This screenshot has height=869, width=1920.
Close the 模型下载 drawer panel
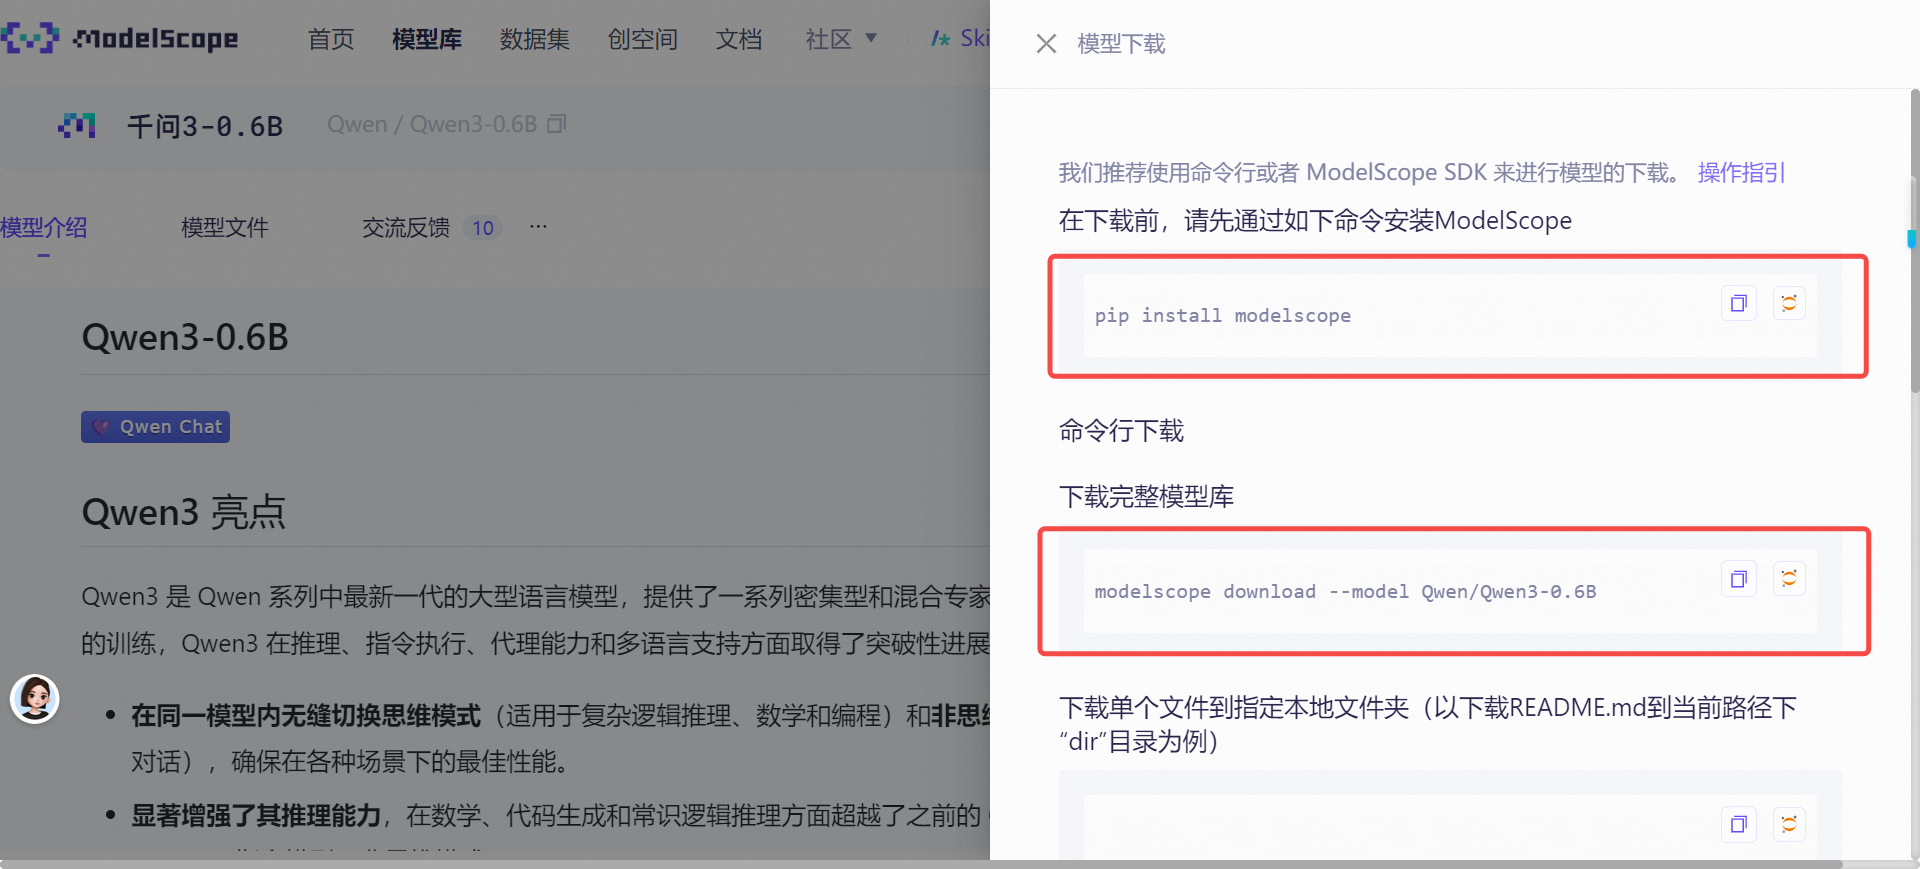[x=1046, y=44]
